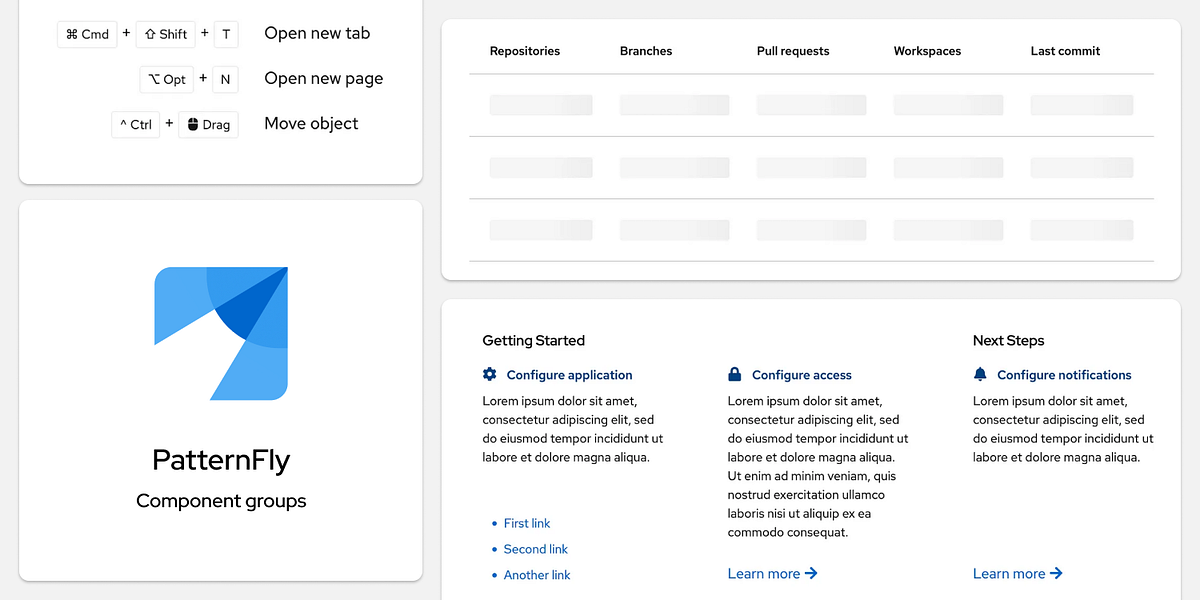Open Another link in the Getting Started card
The image size is (1200, 600).
537,575
